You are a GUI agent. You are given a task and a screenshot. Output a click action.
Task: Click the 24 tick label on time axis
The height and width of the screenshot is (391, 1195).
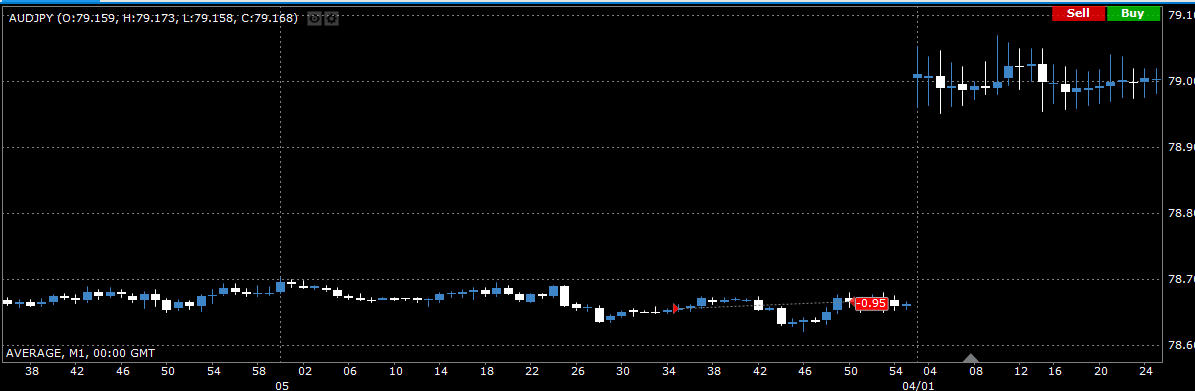[x=1145, y=371]
